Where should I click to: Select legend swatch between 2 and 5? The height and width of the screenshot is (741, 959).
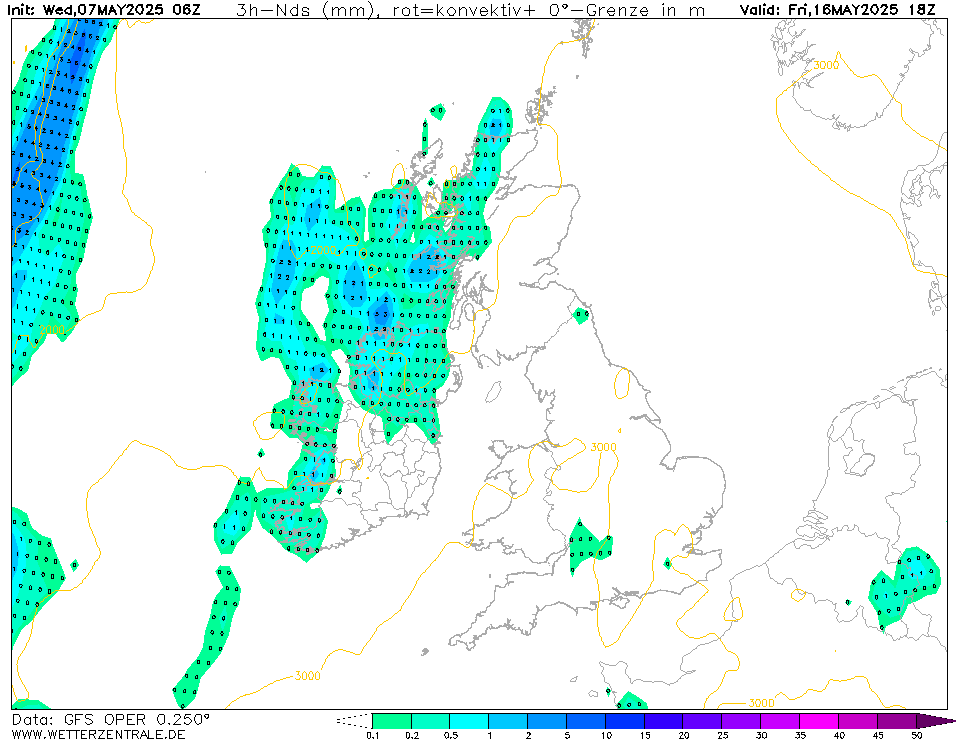(x=547, y=721)
